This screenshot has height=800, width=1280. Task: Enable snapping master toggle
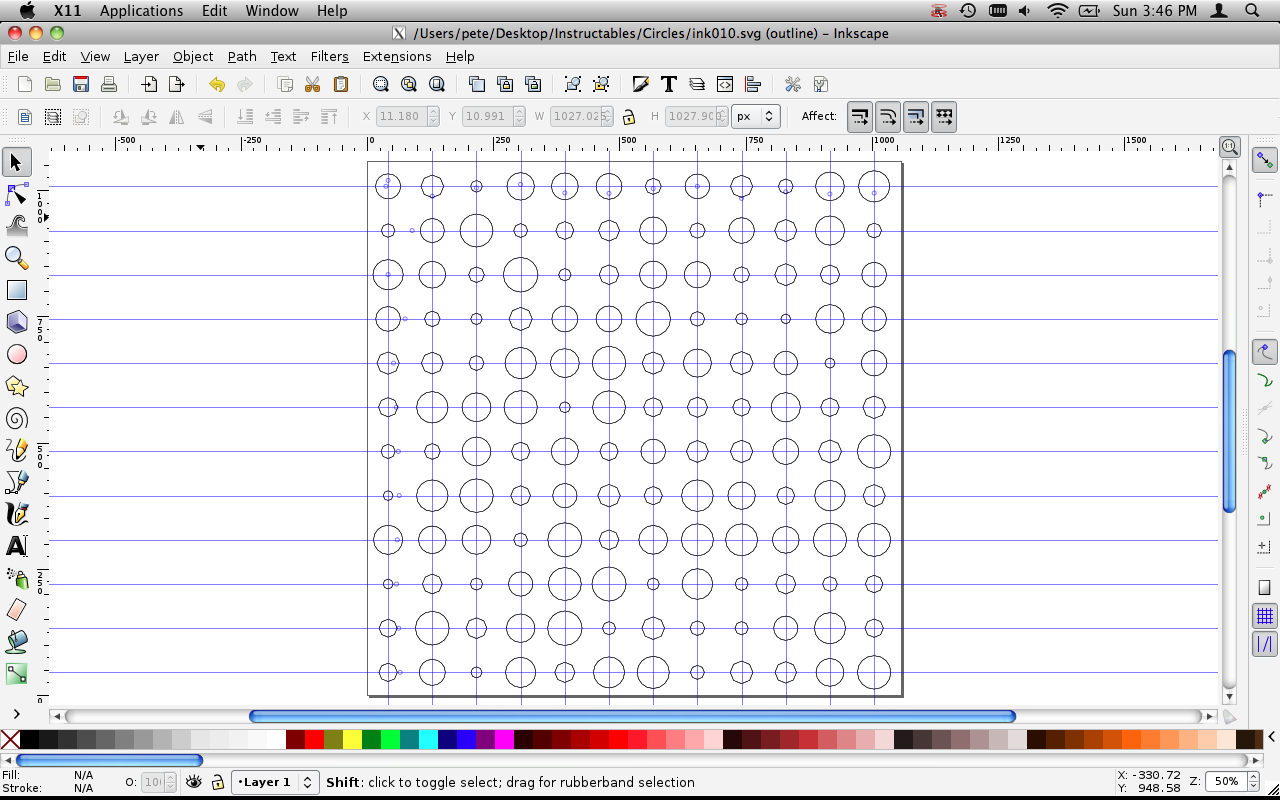(1265, 160)
